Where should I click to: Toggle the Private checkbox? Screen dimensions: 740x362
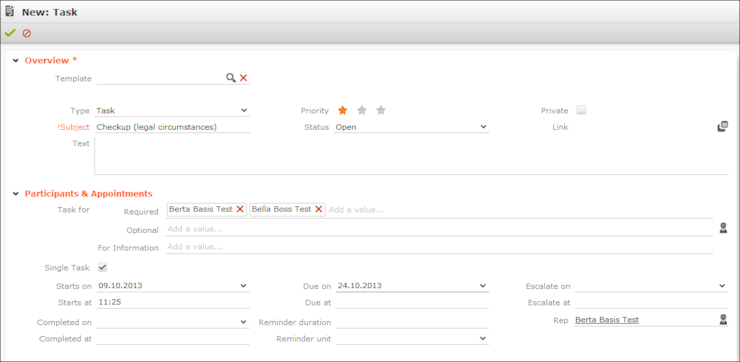pos(581,110)
